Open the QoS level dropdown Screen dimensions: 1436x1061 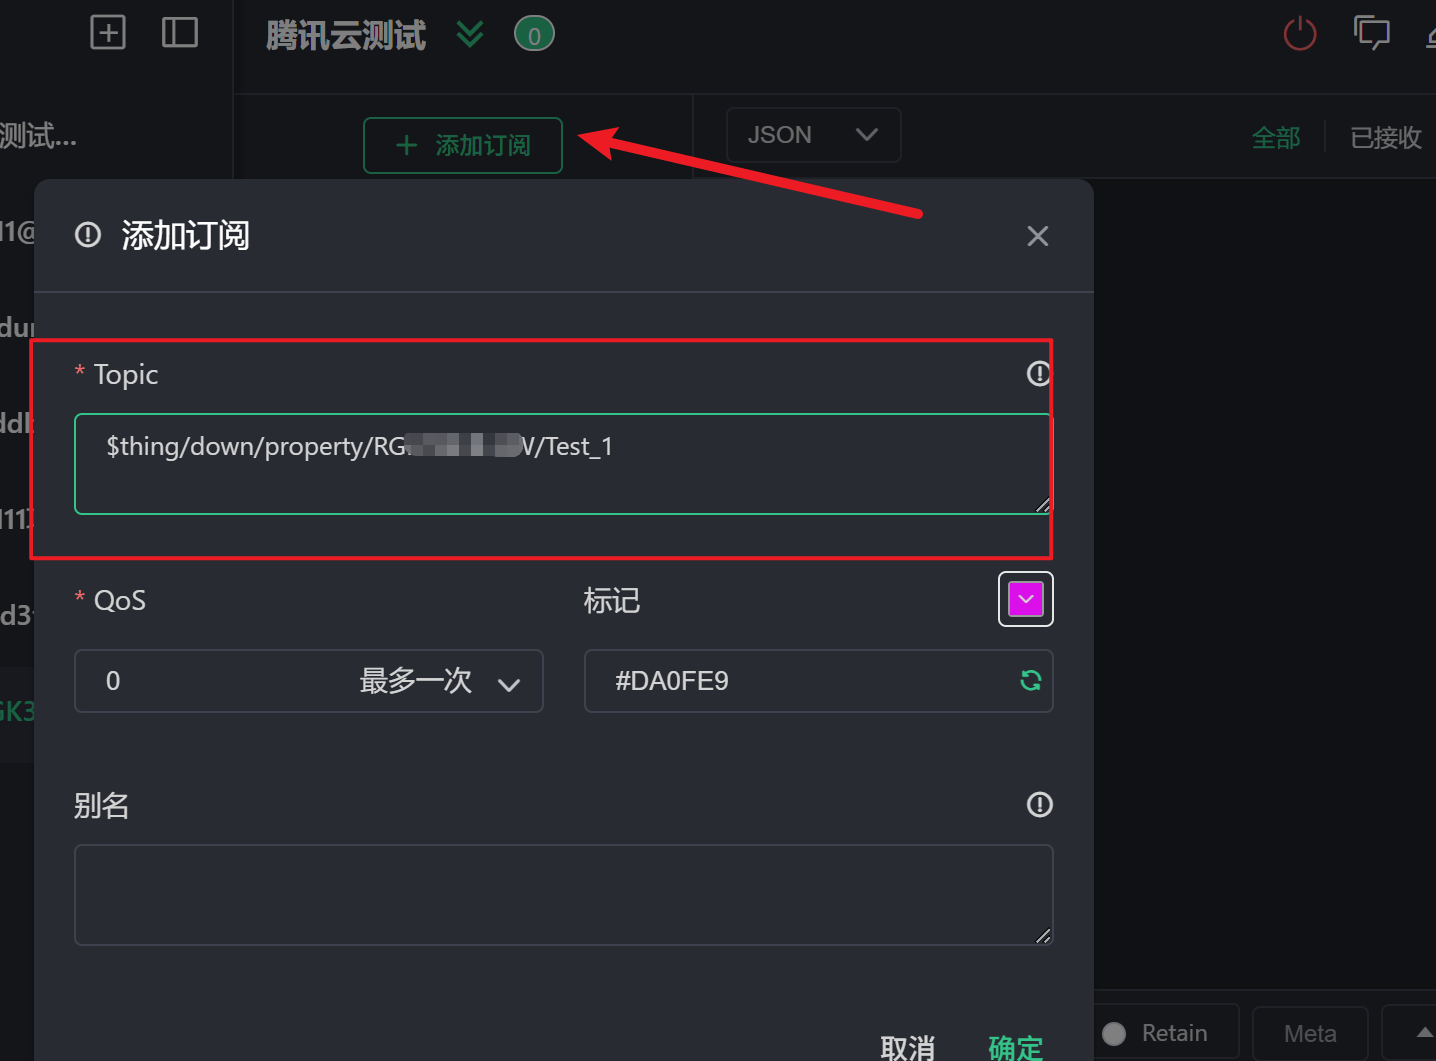[x=308, y=681]
